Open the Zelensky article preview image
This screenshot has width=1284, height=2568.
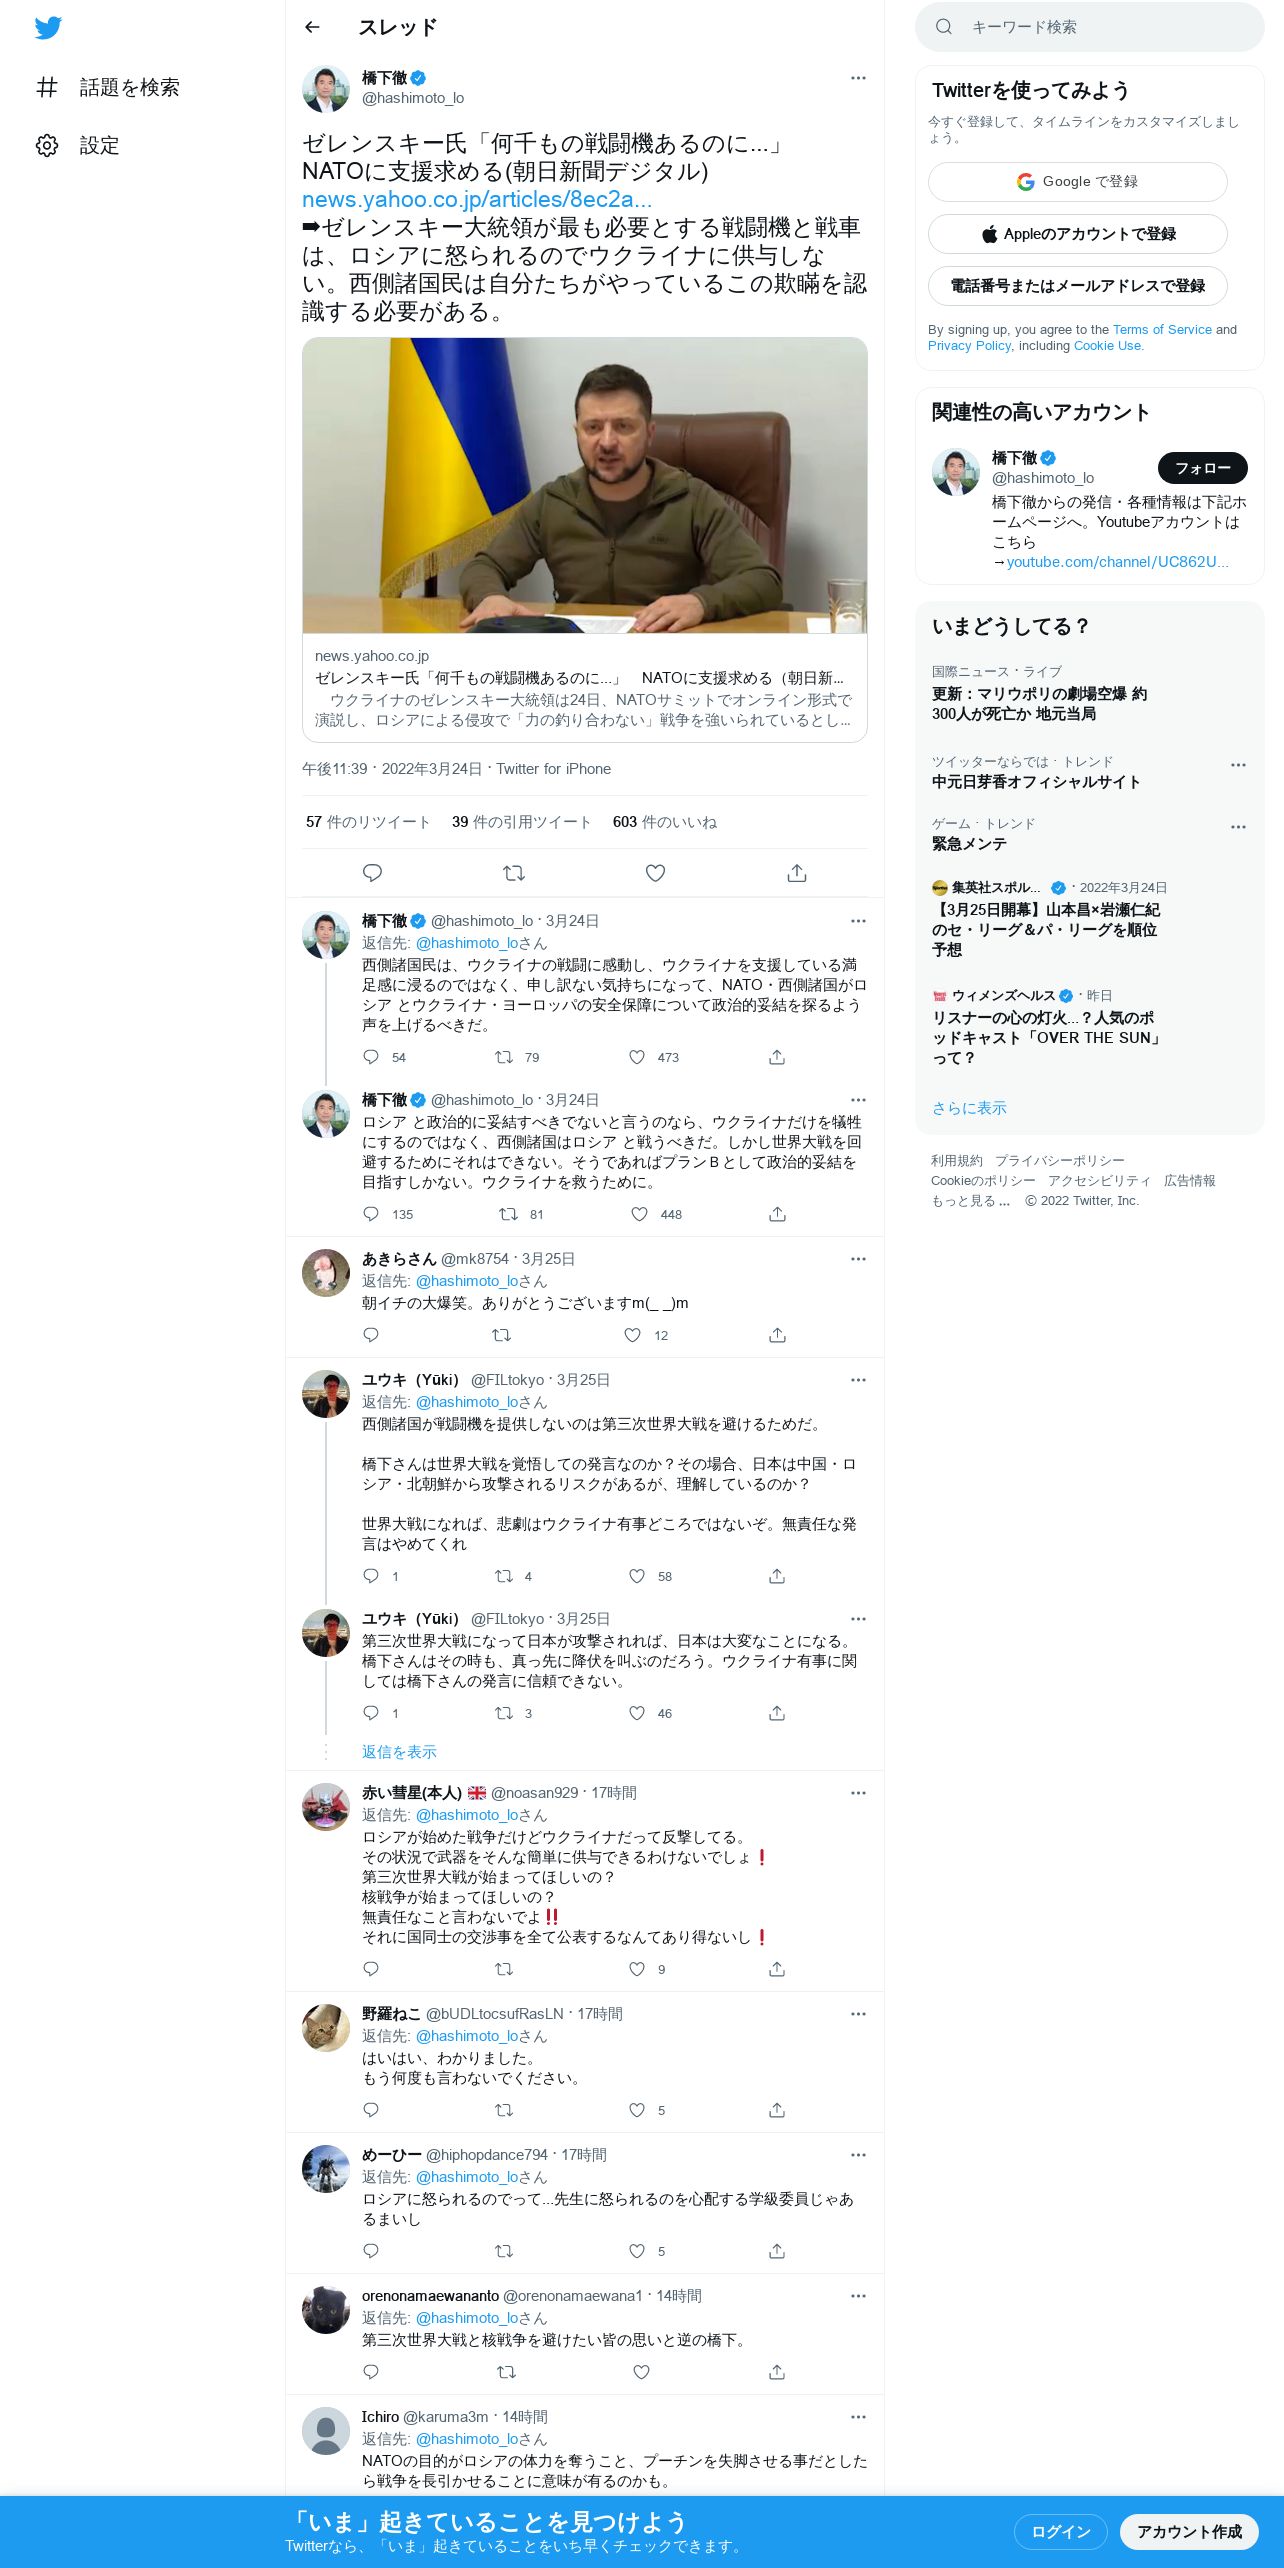click(584, 485)
